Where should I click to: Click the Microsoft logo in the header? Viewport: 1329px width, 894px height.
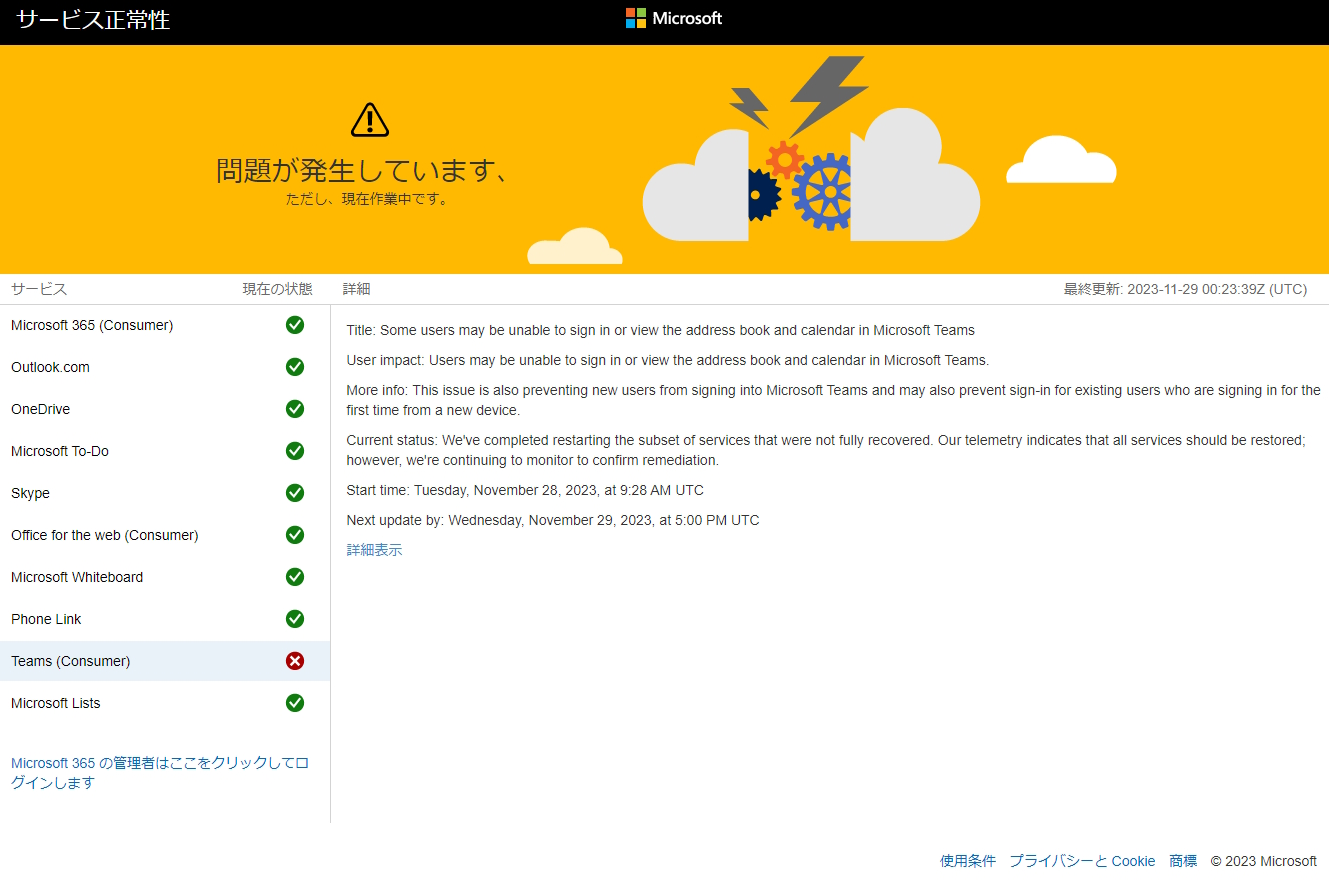[x=672, y=17]
